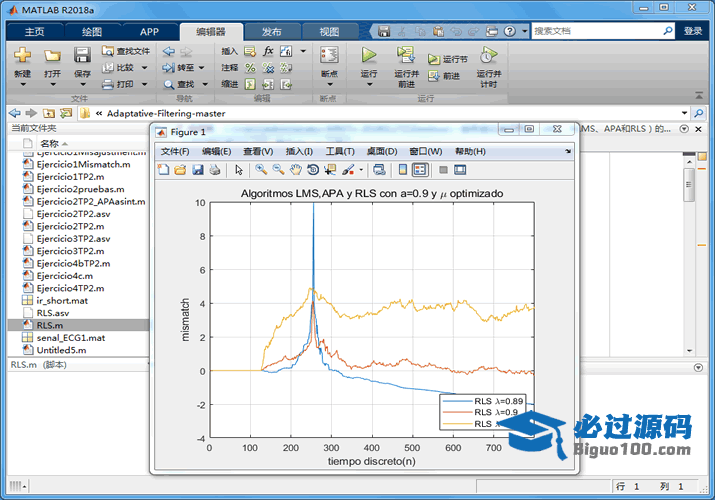The image size is (715, 500).
Task: Click the show plot tools icon in Figure 1
Action: pos(461,170)
